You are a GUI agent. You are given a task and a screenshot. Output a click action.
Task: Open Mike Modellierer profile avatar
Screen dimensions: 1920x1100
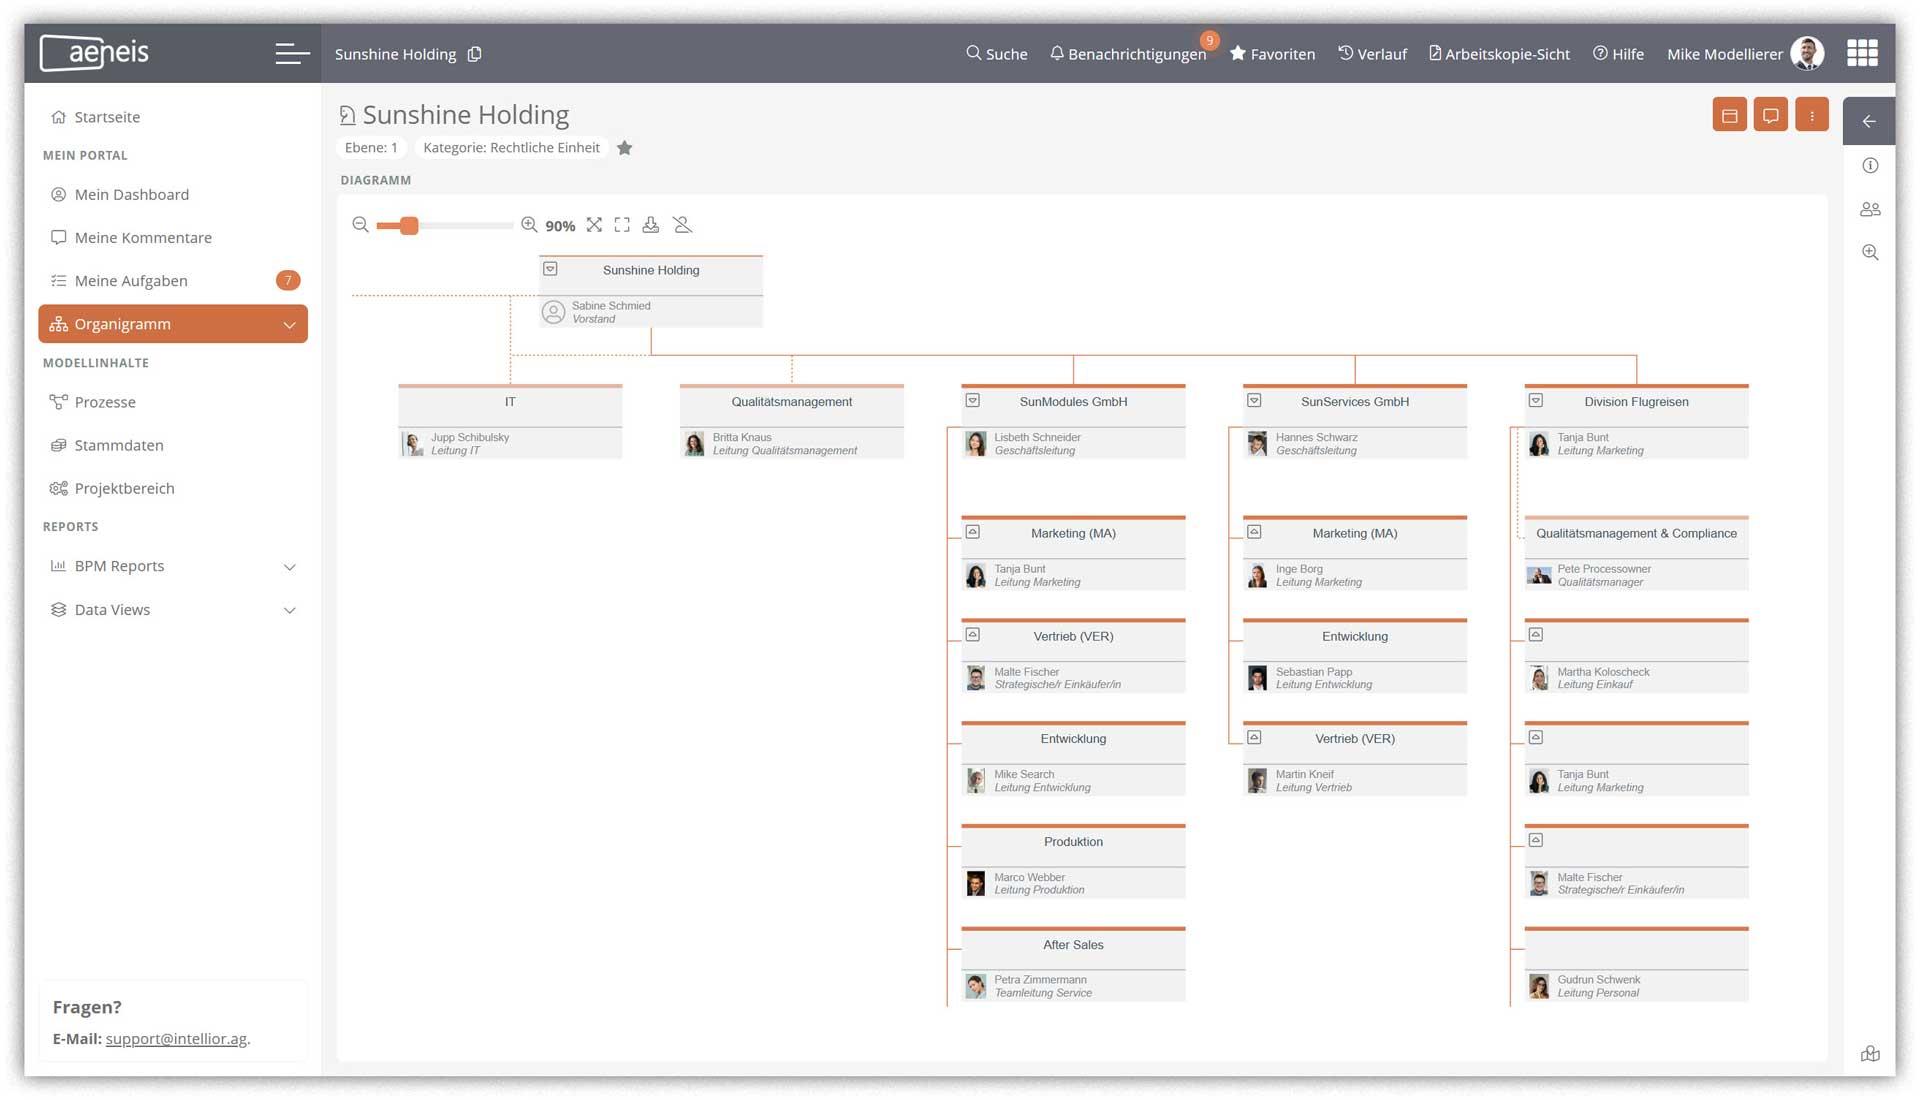1807,53
